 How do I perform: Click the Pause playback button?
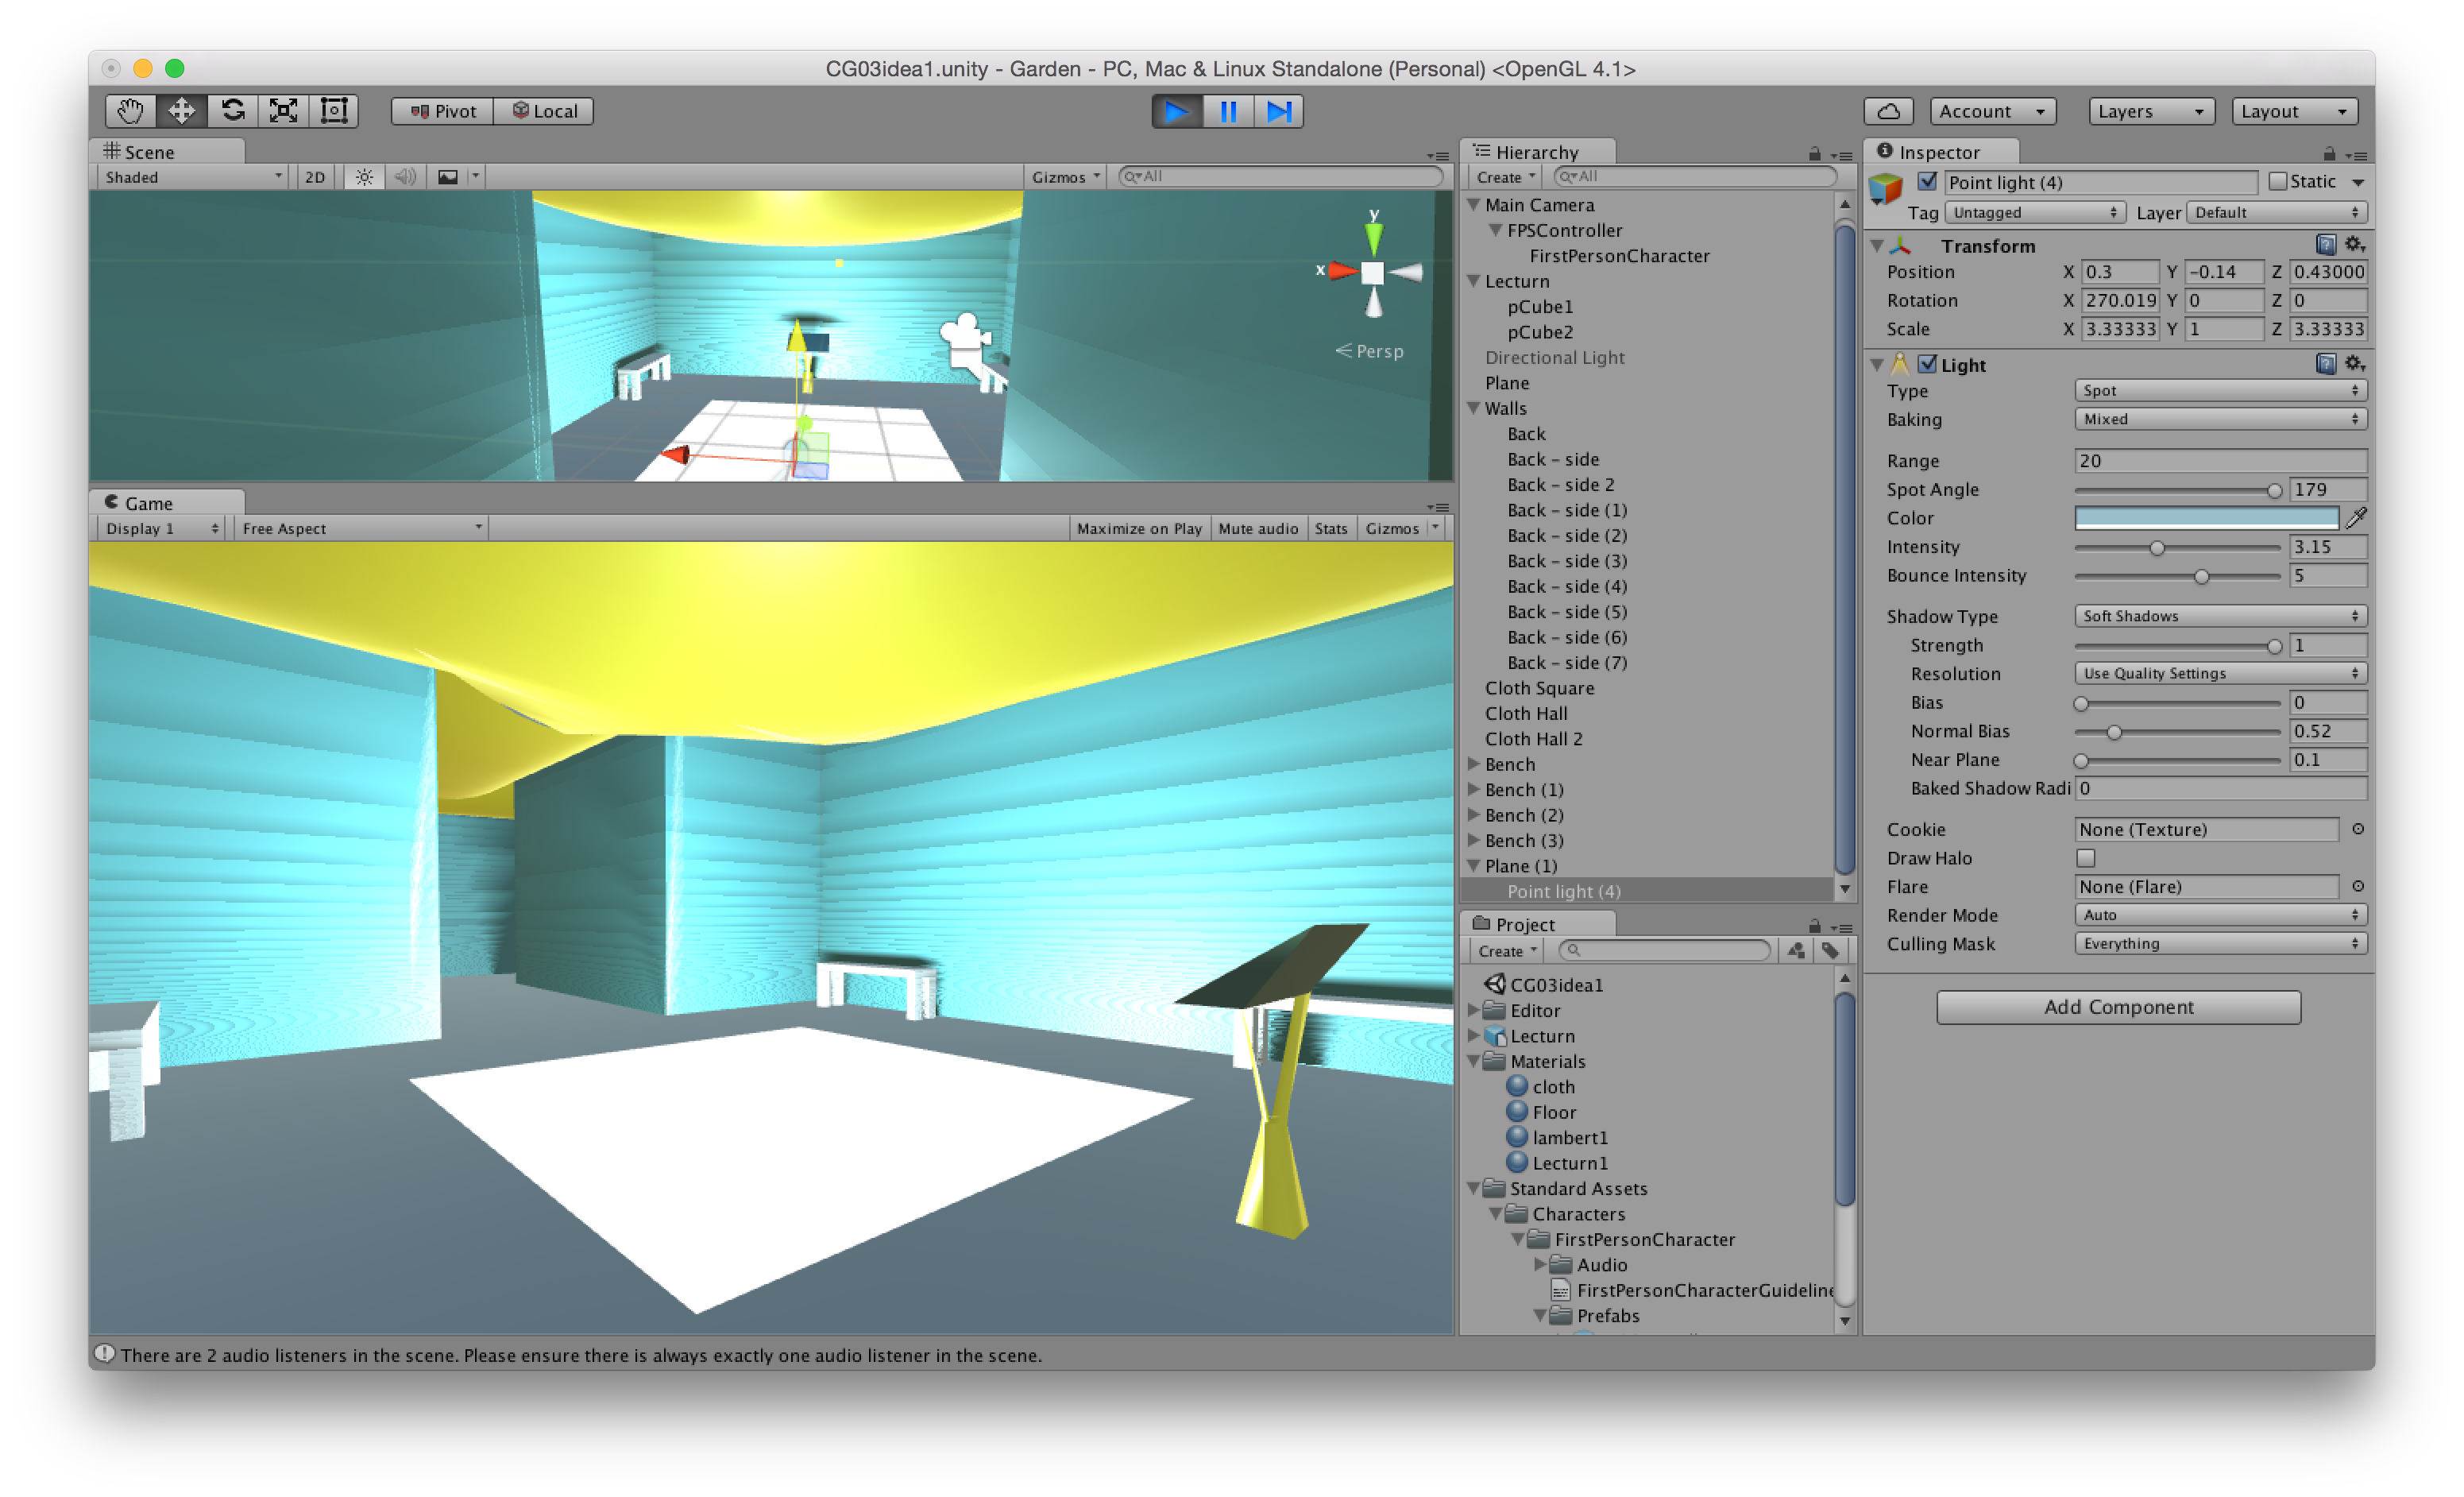(x=1228, y=111)
